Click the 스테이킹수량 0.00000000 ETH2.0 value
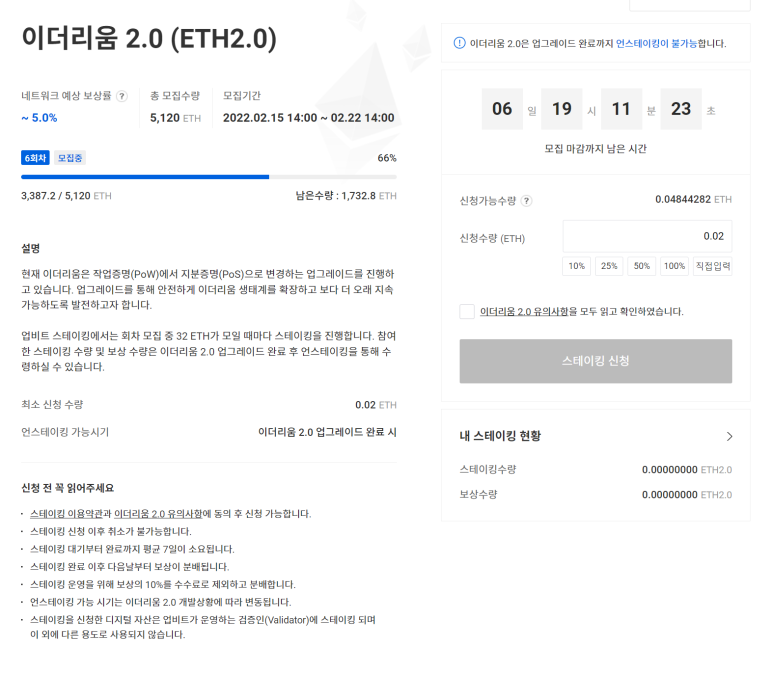Screen dimensions: 773x673 click(687, 470)
